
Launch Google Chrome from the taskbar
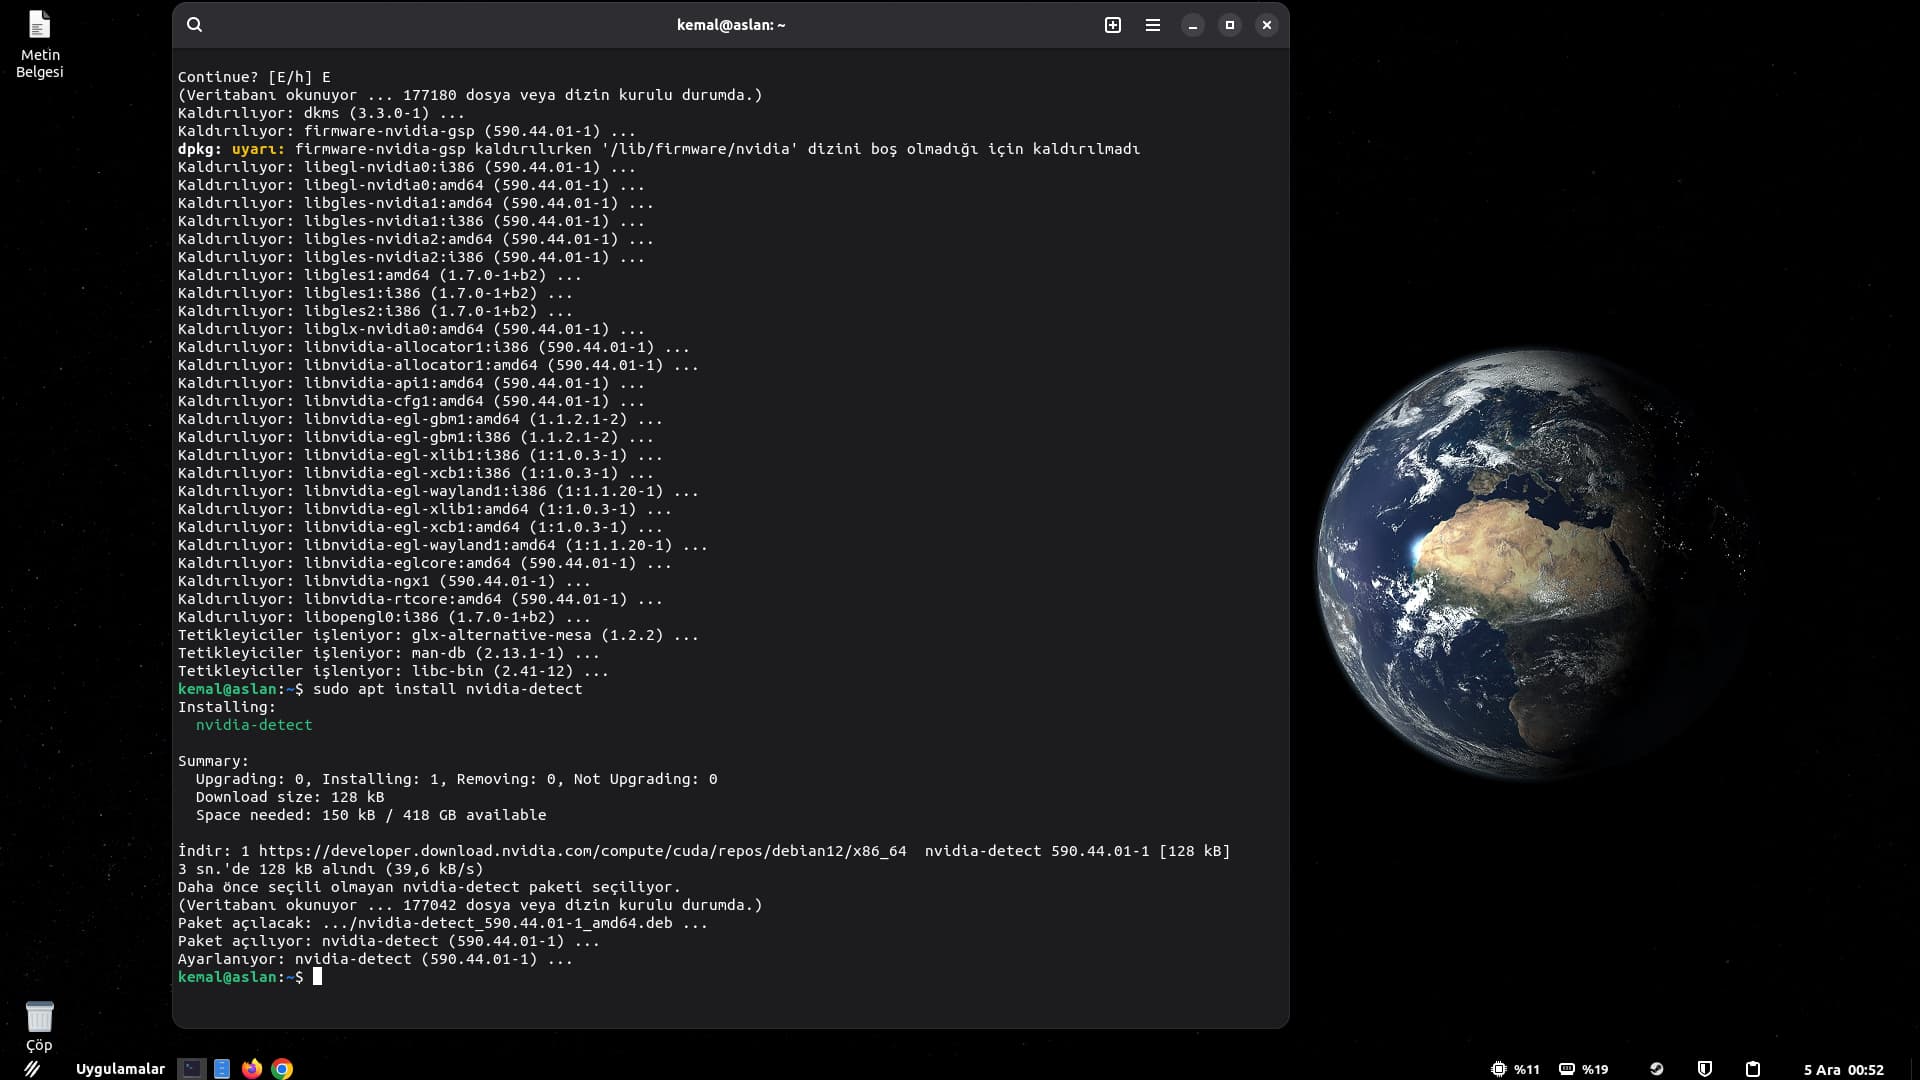coord(282,1069)
